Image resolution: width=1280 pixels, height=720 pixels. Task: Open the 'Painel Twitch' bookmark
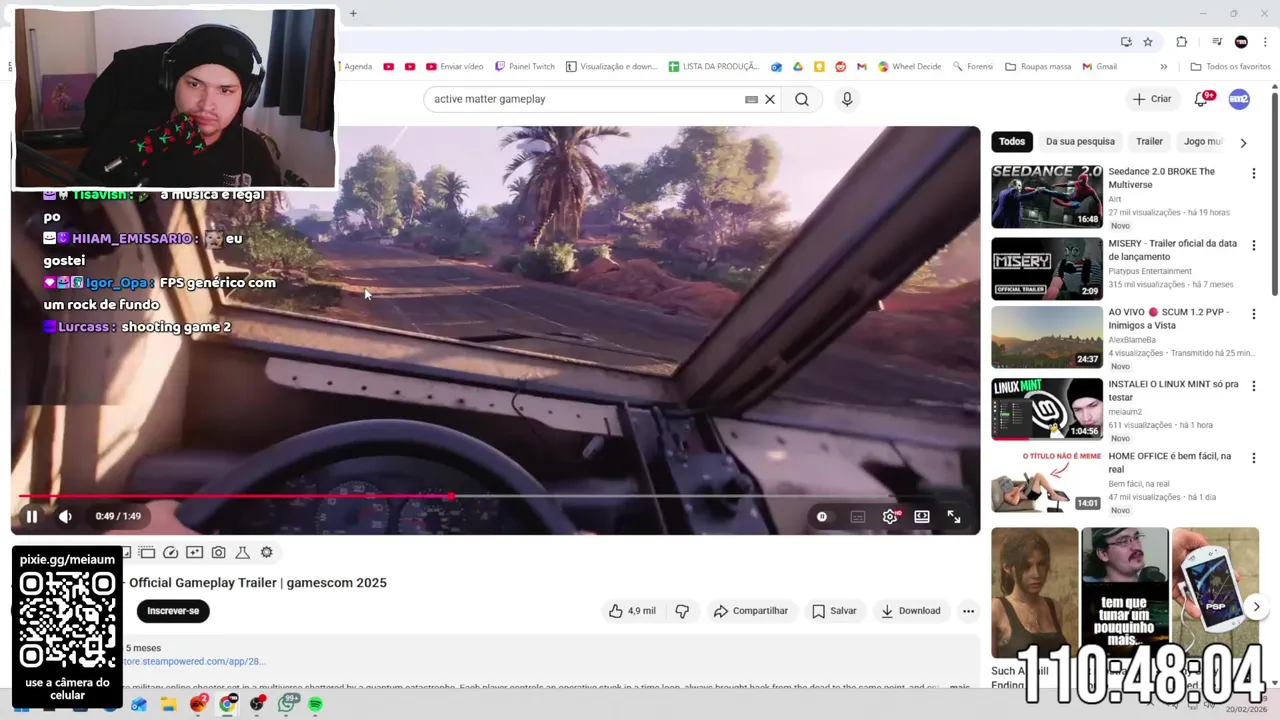(525, 67)
